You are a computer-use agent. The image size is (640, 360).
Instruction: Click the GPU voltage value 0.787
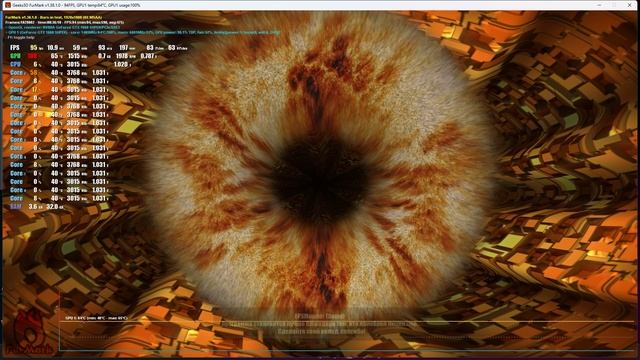coord(147,56)
